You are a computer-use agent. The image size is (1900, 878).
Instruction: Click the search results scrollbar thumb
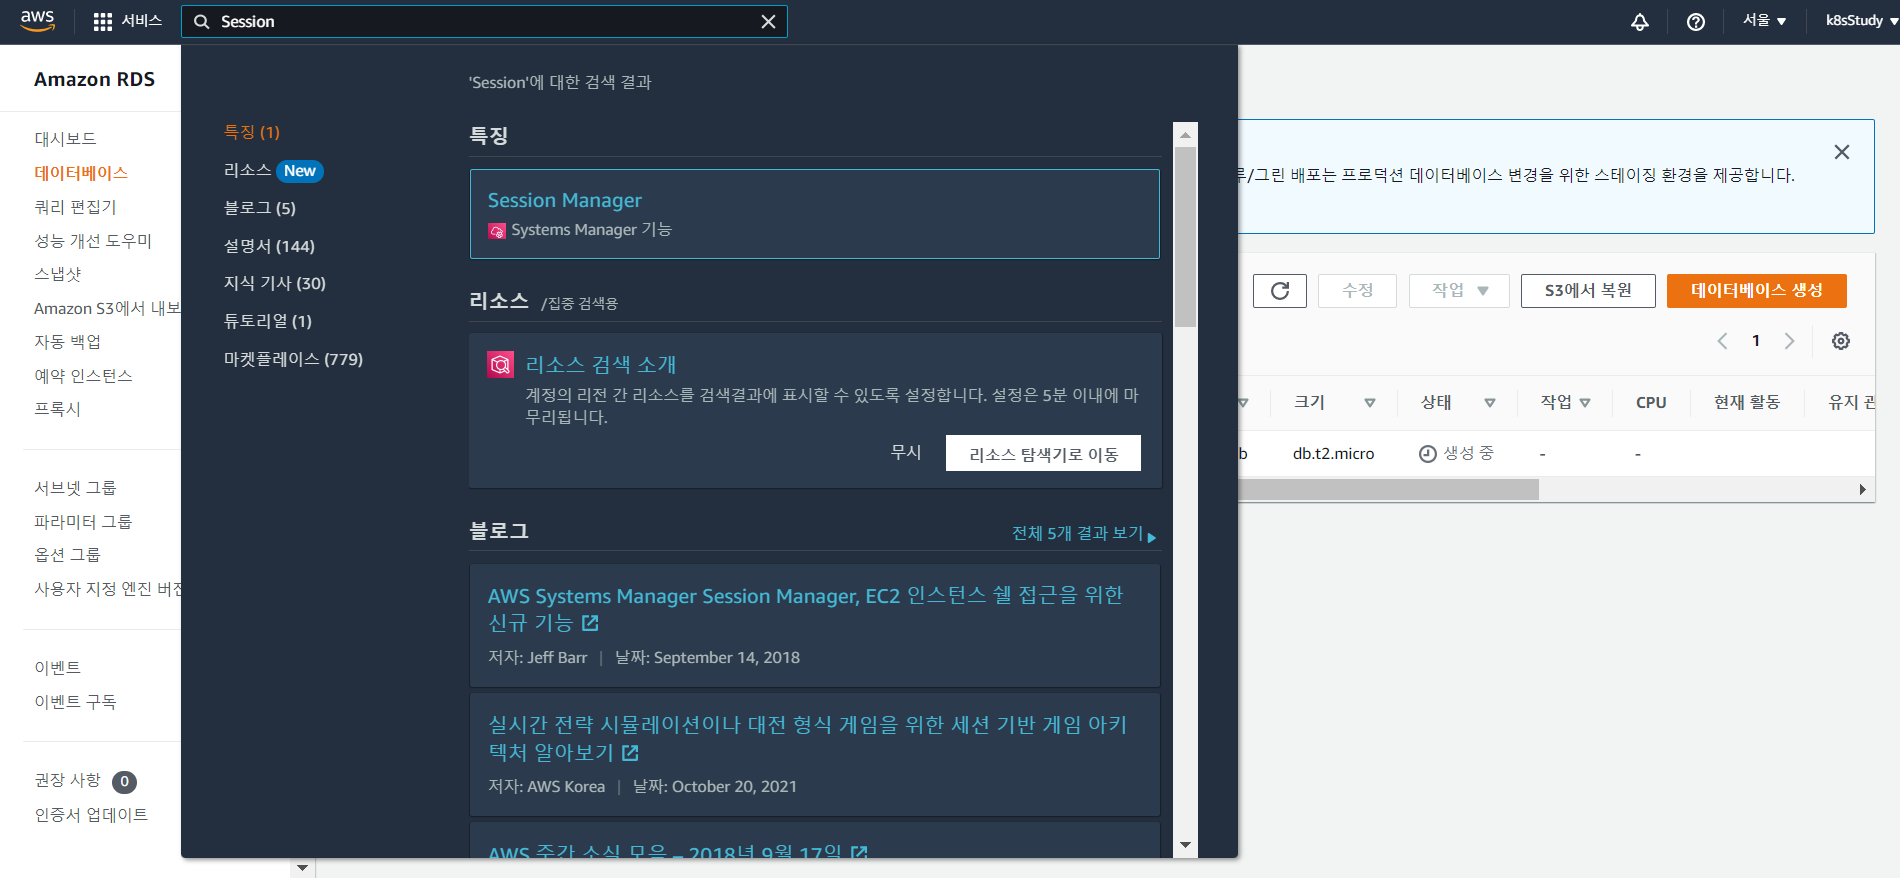(x=1185, y=237)
